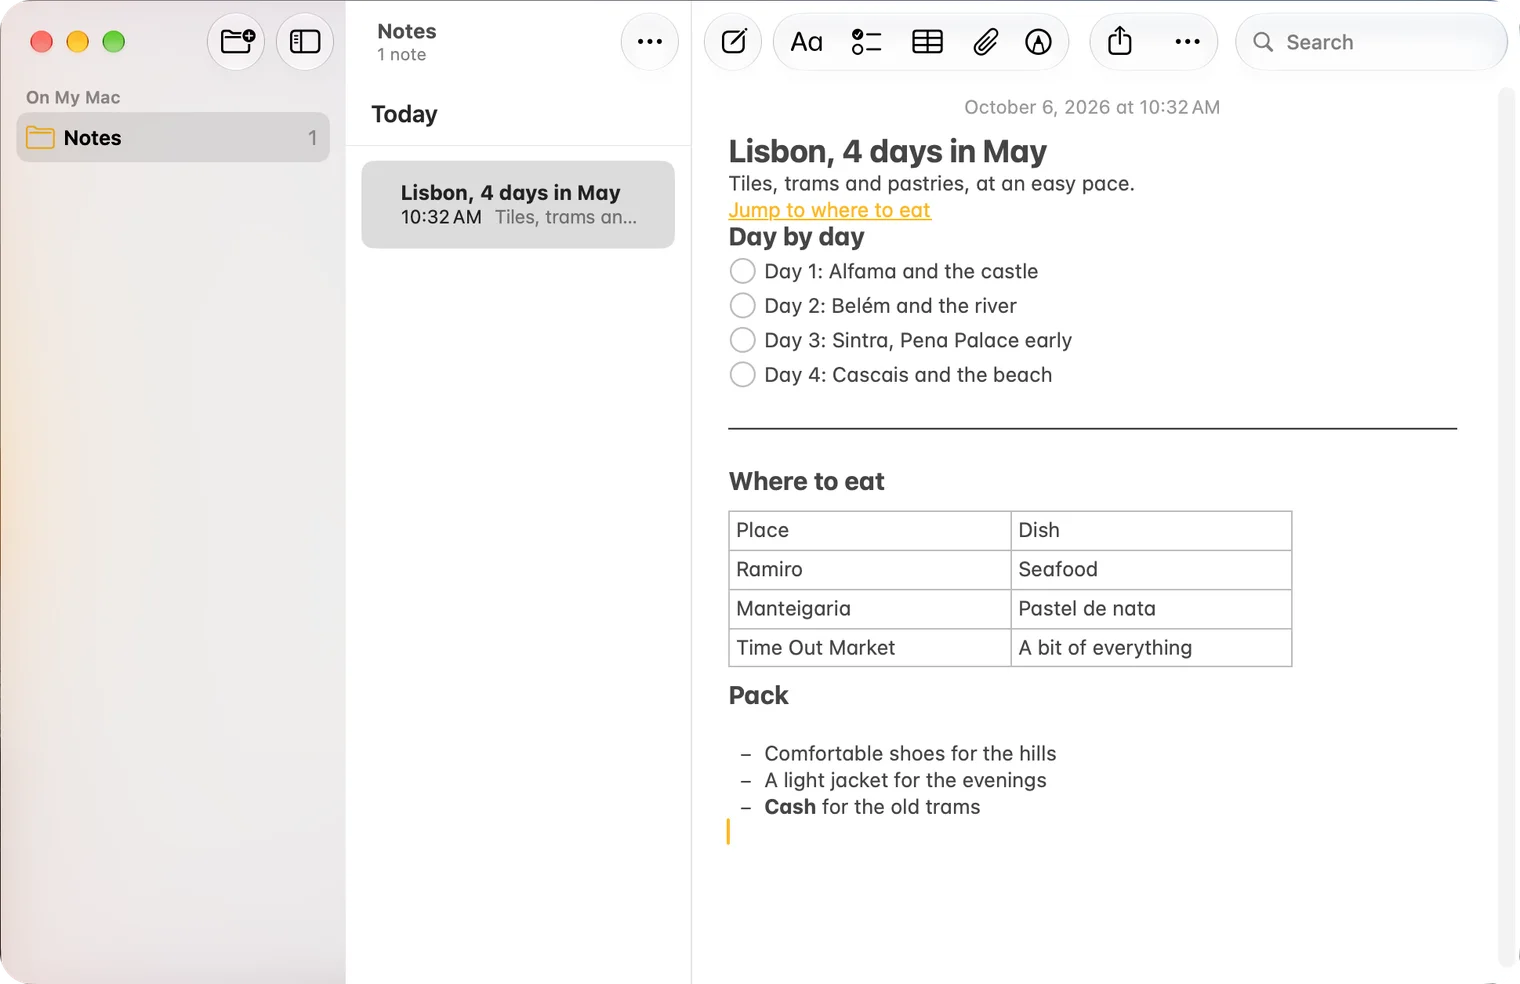The image size is (1520, 984).
Task: Click the Today section header
Action: tap(404, 114)
